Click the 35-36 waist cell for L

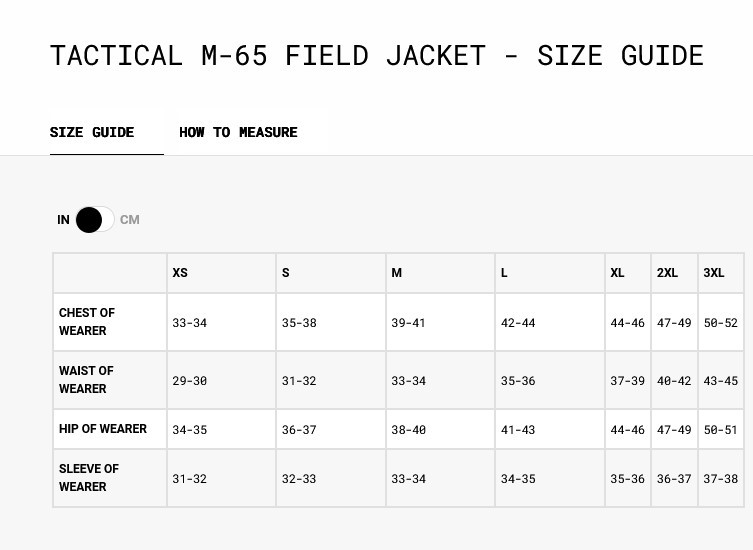click(x=518, y=381)
